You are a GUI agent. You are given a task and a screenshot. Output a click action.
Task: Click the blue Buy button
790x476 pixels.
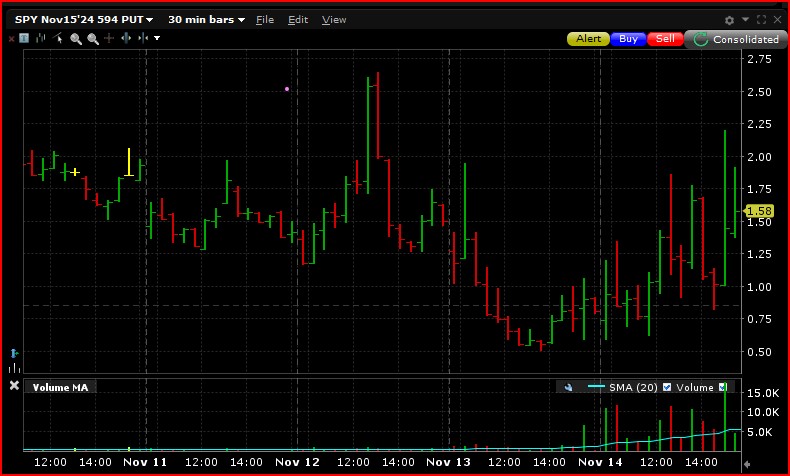628,39
